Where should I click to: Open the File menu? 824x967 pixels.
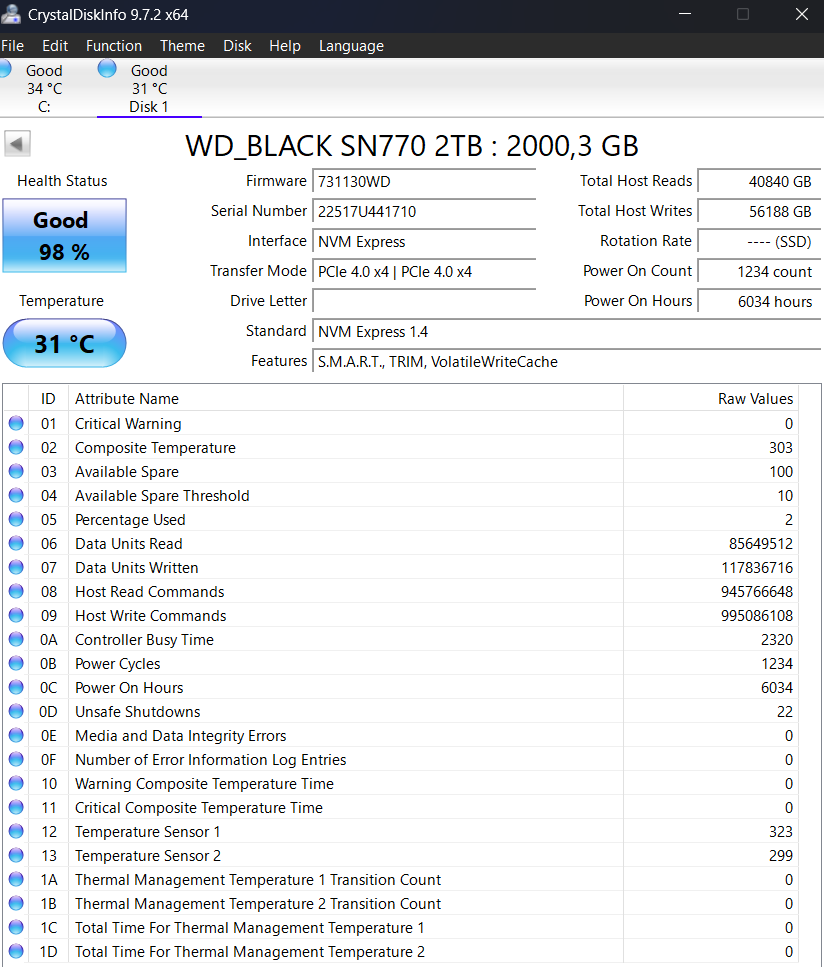12,46
